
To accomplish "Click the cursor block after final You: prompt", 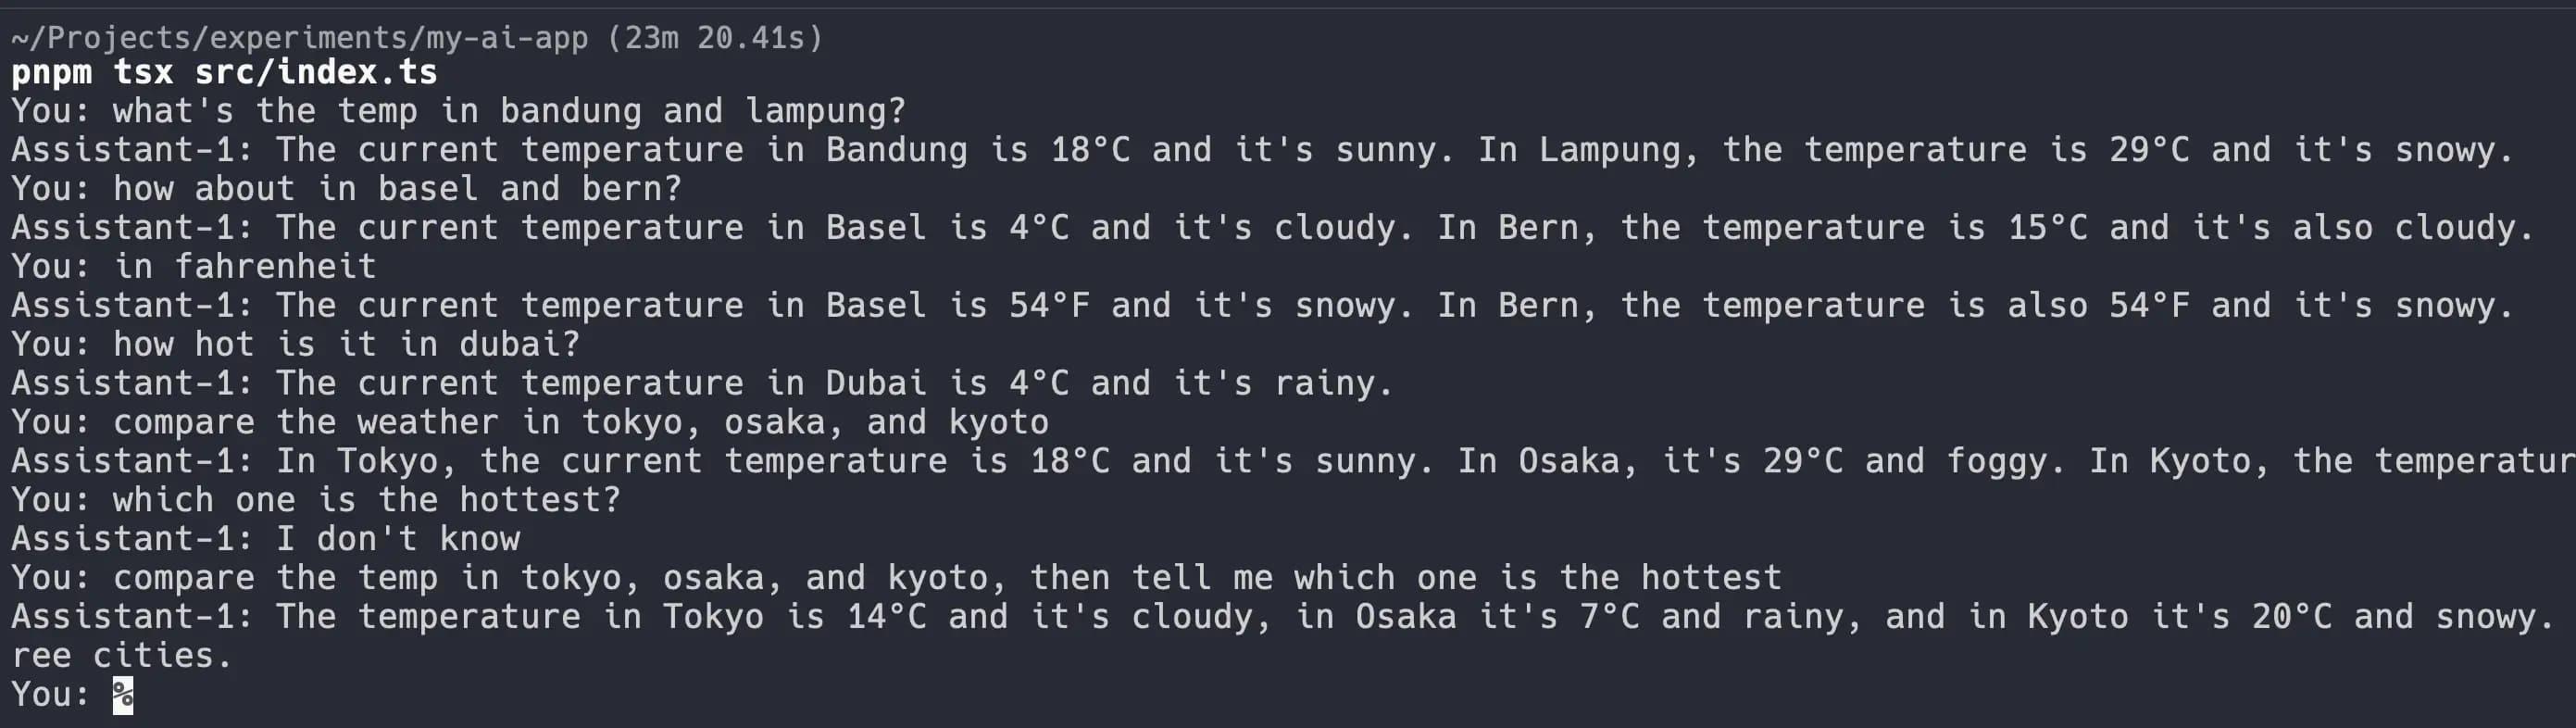I will click(123, 695).
